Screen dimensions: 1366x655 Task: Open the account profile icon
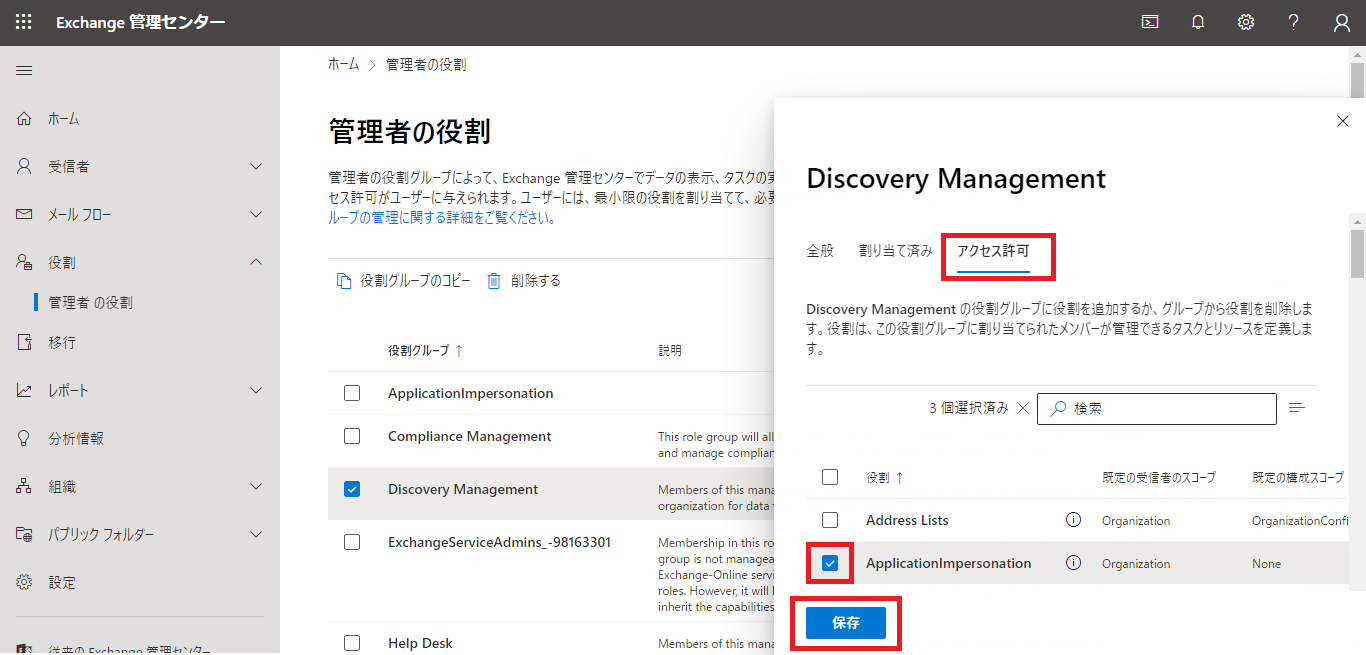pos(1342,22)
